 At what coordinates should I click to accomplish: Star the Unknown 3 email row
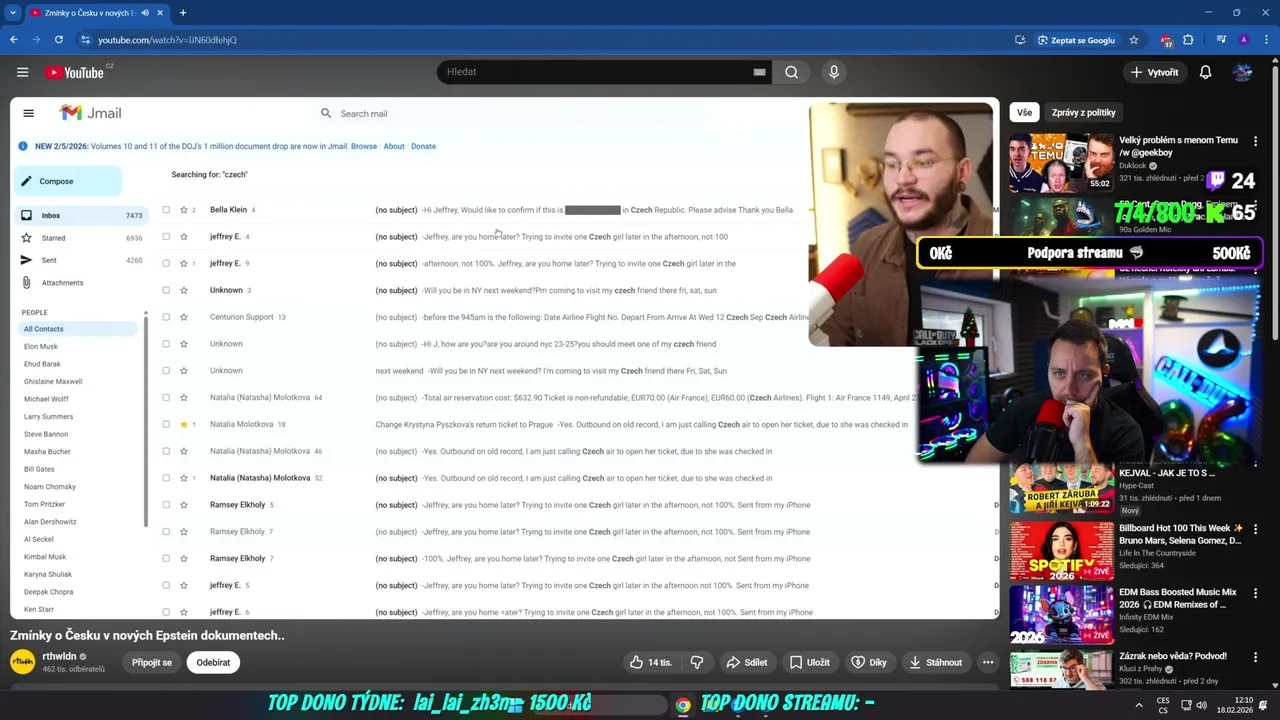[184, 290]
